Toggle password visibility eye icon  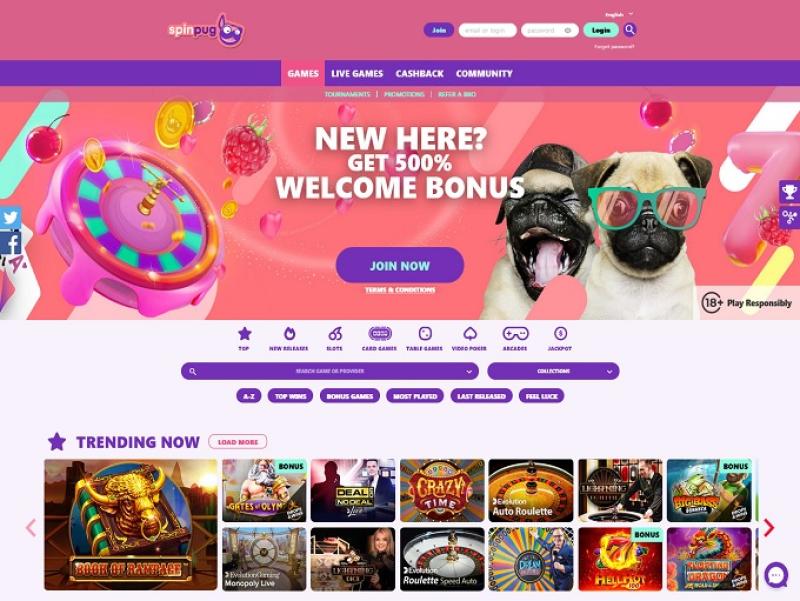pyautogui.click(x=567, y=31)
